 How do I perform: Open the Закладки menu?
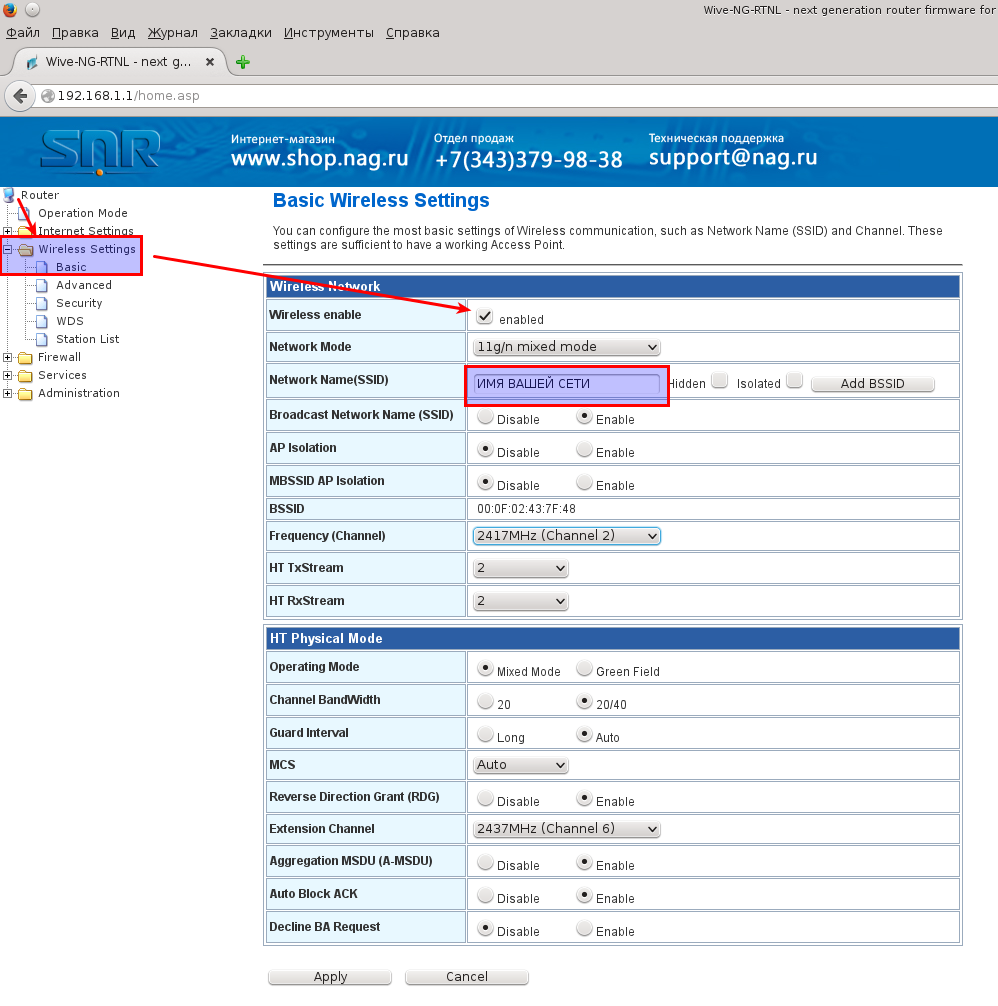click(x=241, y=33)
